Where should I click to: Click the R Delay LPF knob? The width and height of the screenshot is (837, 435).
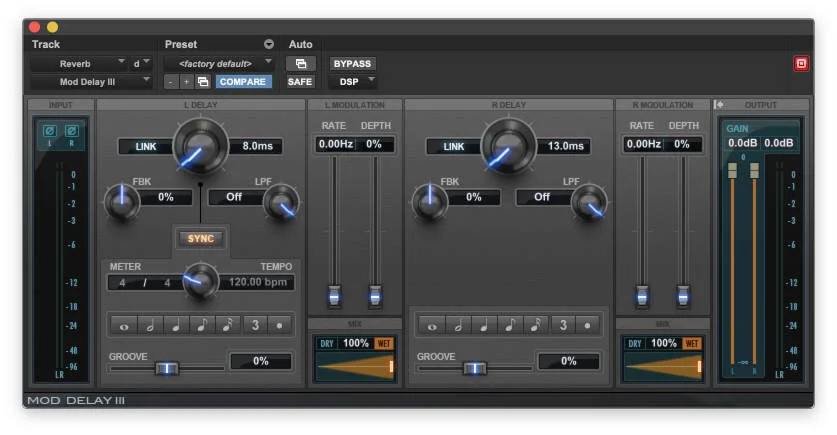589,202
